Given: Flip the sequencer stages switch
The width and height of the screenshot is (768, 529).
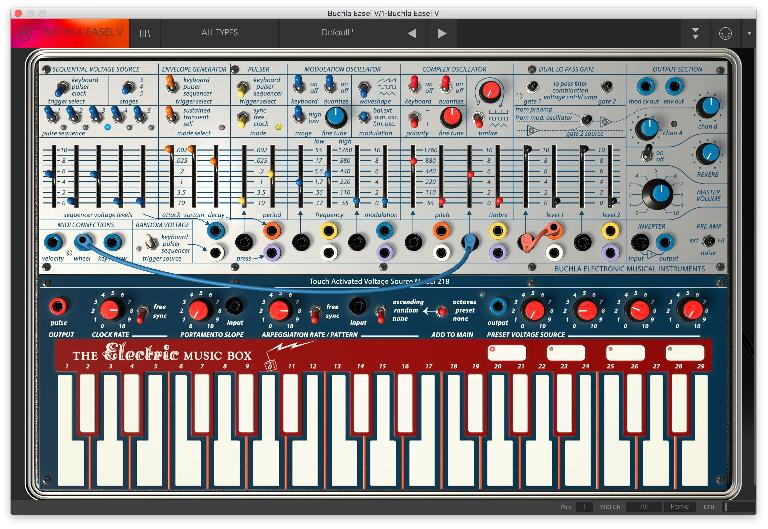Looking at the screenshot, I should [128, 88].
